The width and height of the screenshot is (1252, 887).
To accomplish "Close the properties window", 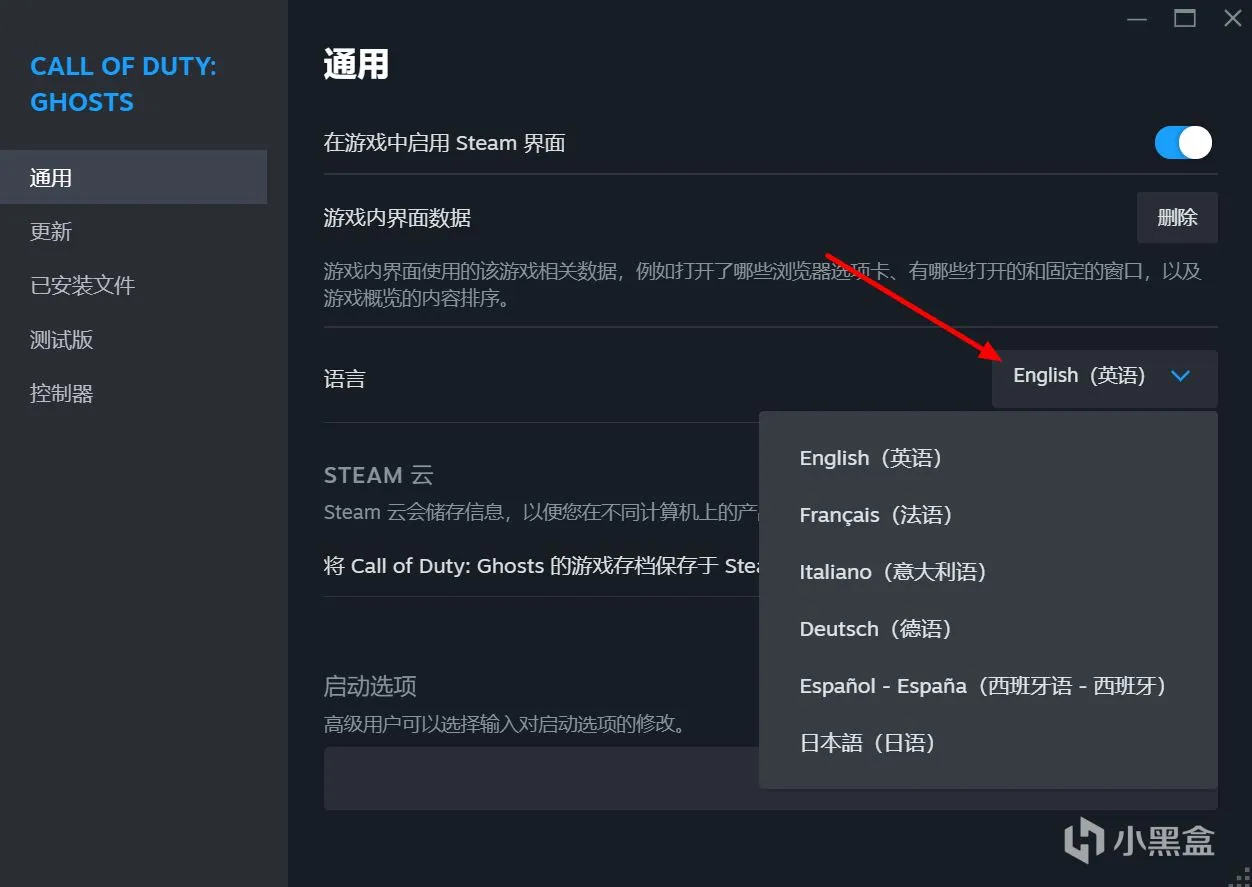I will pos(1233,18).
